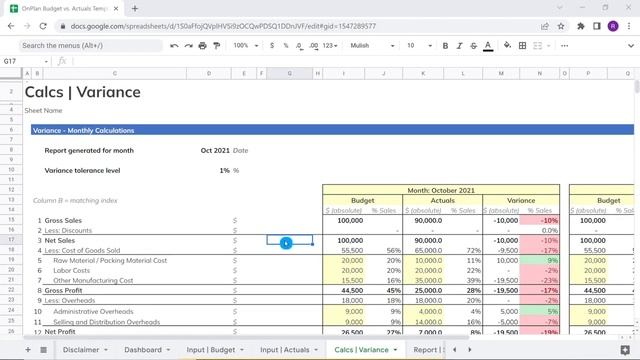The image size is (640, 360).
Task: Open the Calcs | Variance tab dropdown arrow
Action: point(395,350)
